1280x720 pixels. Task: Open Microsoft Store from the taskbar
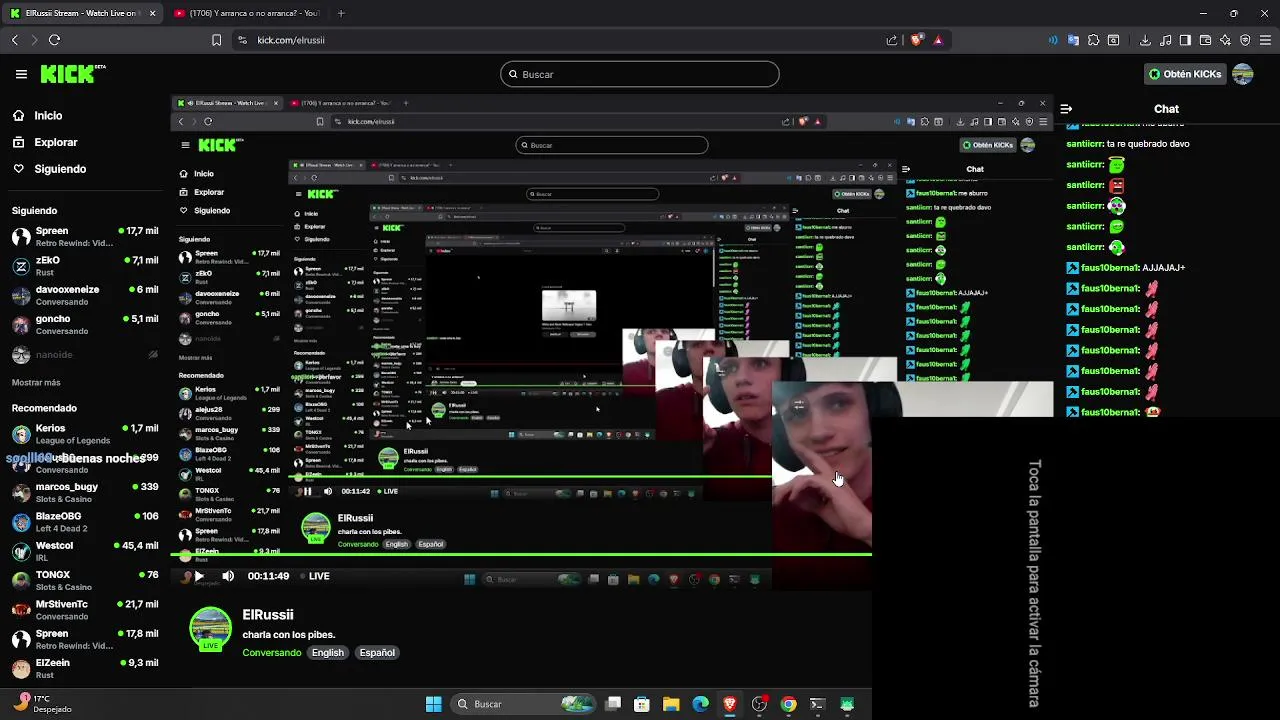click(x=642, y=704)
